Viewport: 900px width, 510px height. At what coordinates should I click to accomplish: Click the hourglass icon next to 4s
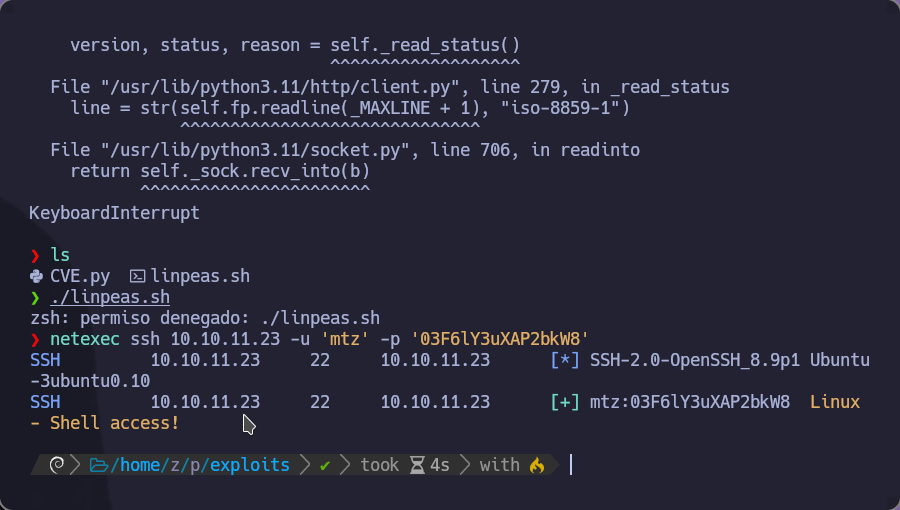tap(416, 465)
